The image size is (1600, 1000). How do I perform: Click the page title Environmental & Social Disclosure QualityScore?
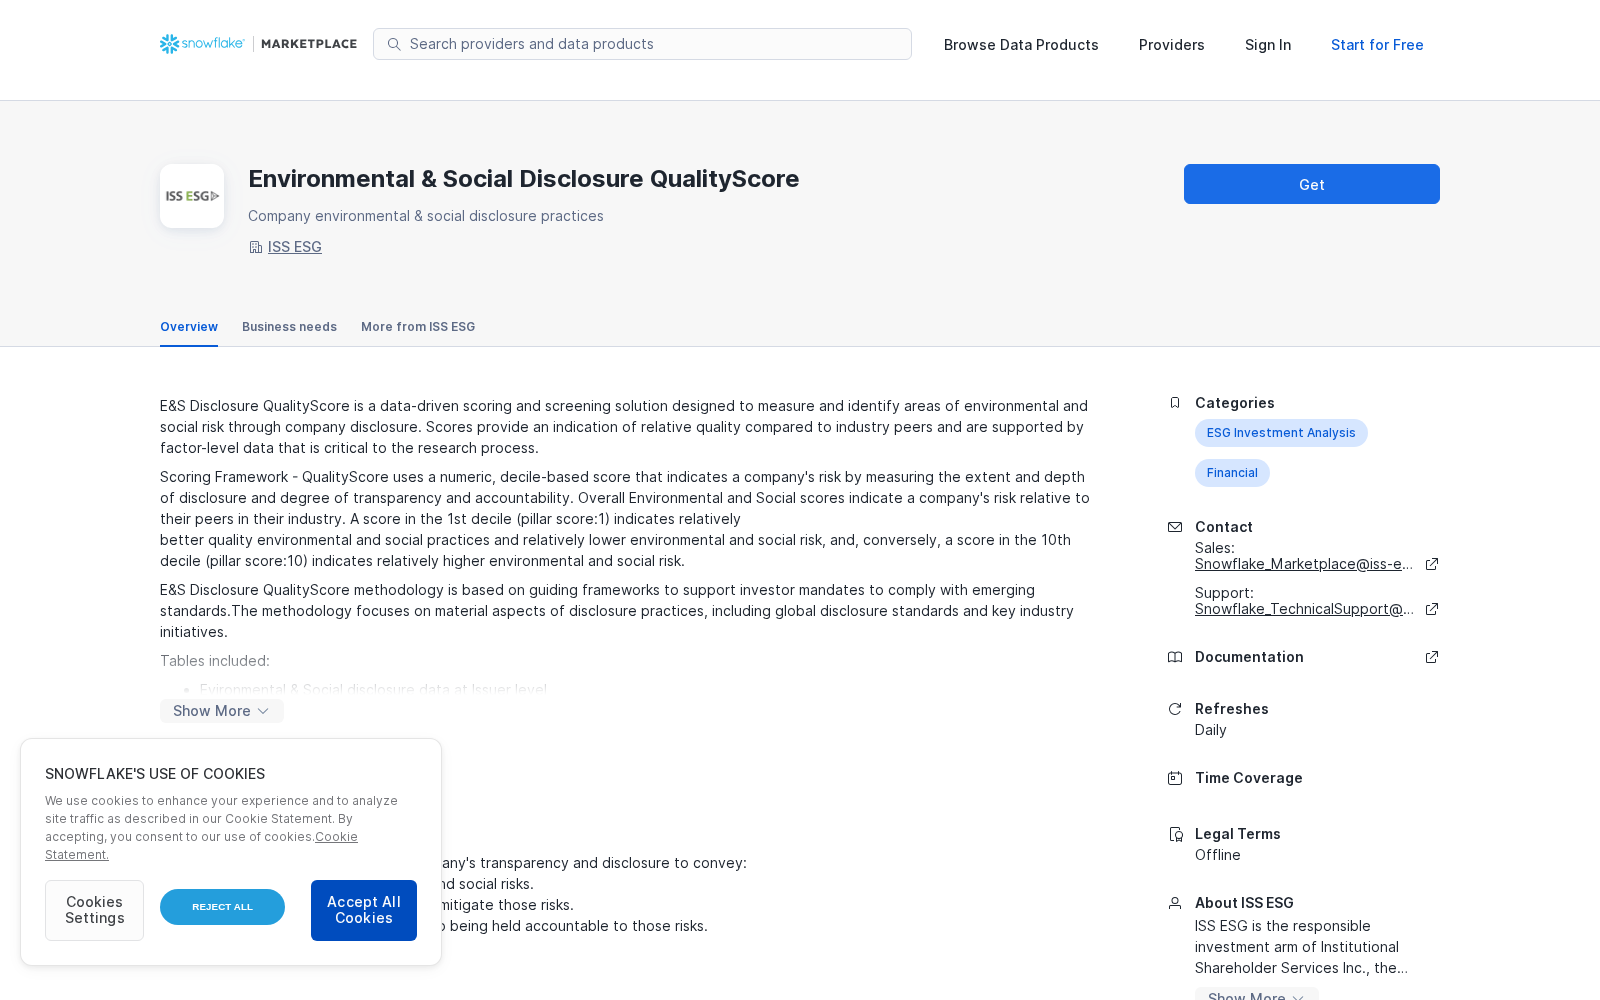(524, 179)
